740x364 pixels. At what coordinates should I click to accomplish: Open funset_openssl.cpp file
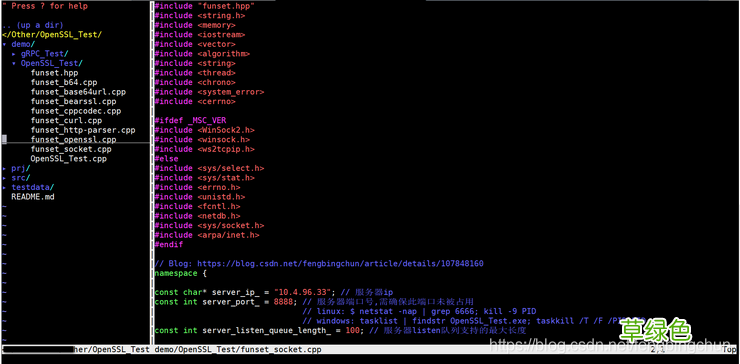click(73, 139)
